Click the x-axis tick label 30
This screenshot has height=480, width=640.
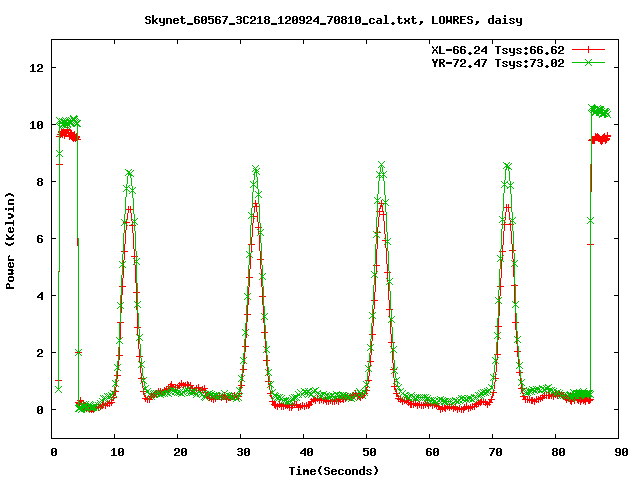tap(243, 452)
